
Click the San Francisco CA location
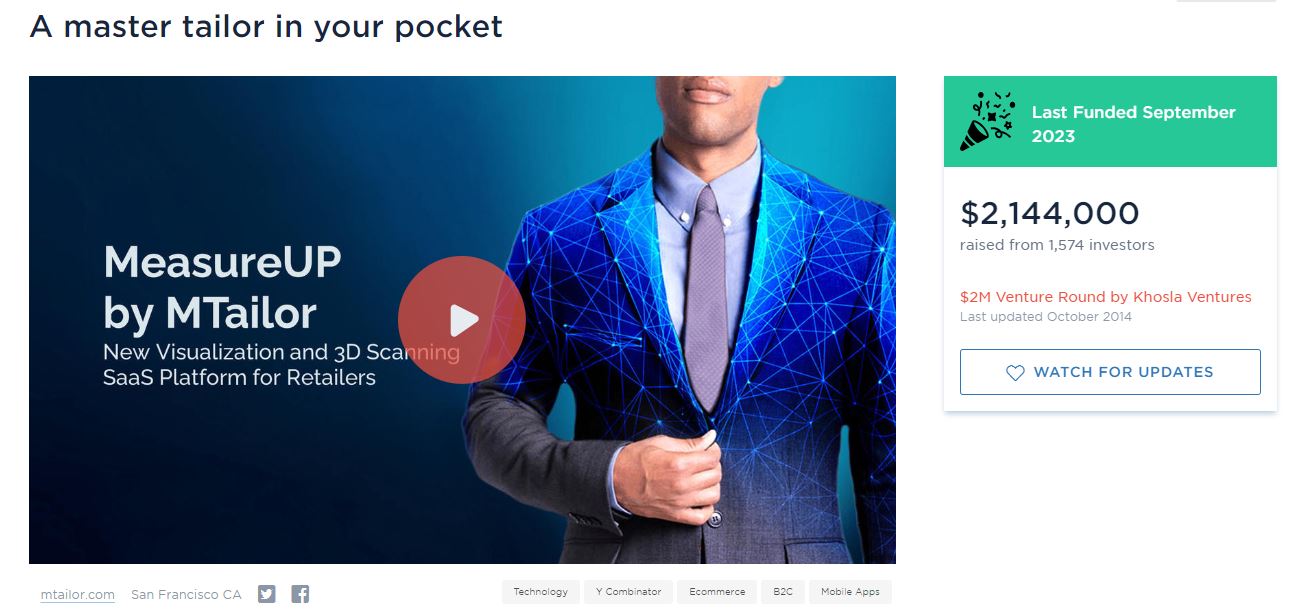coord(186,594)
